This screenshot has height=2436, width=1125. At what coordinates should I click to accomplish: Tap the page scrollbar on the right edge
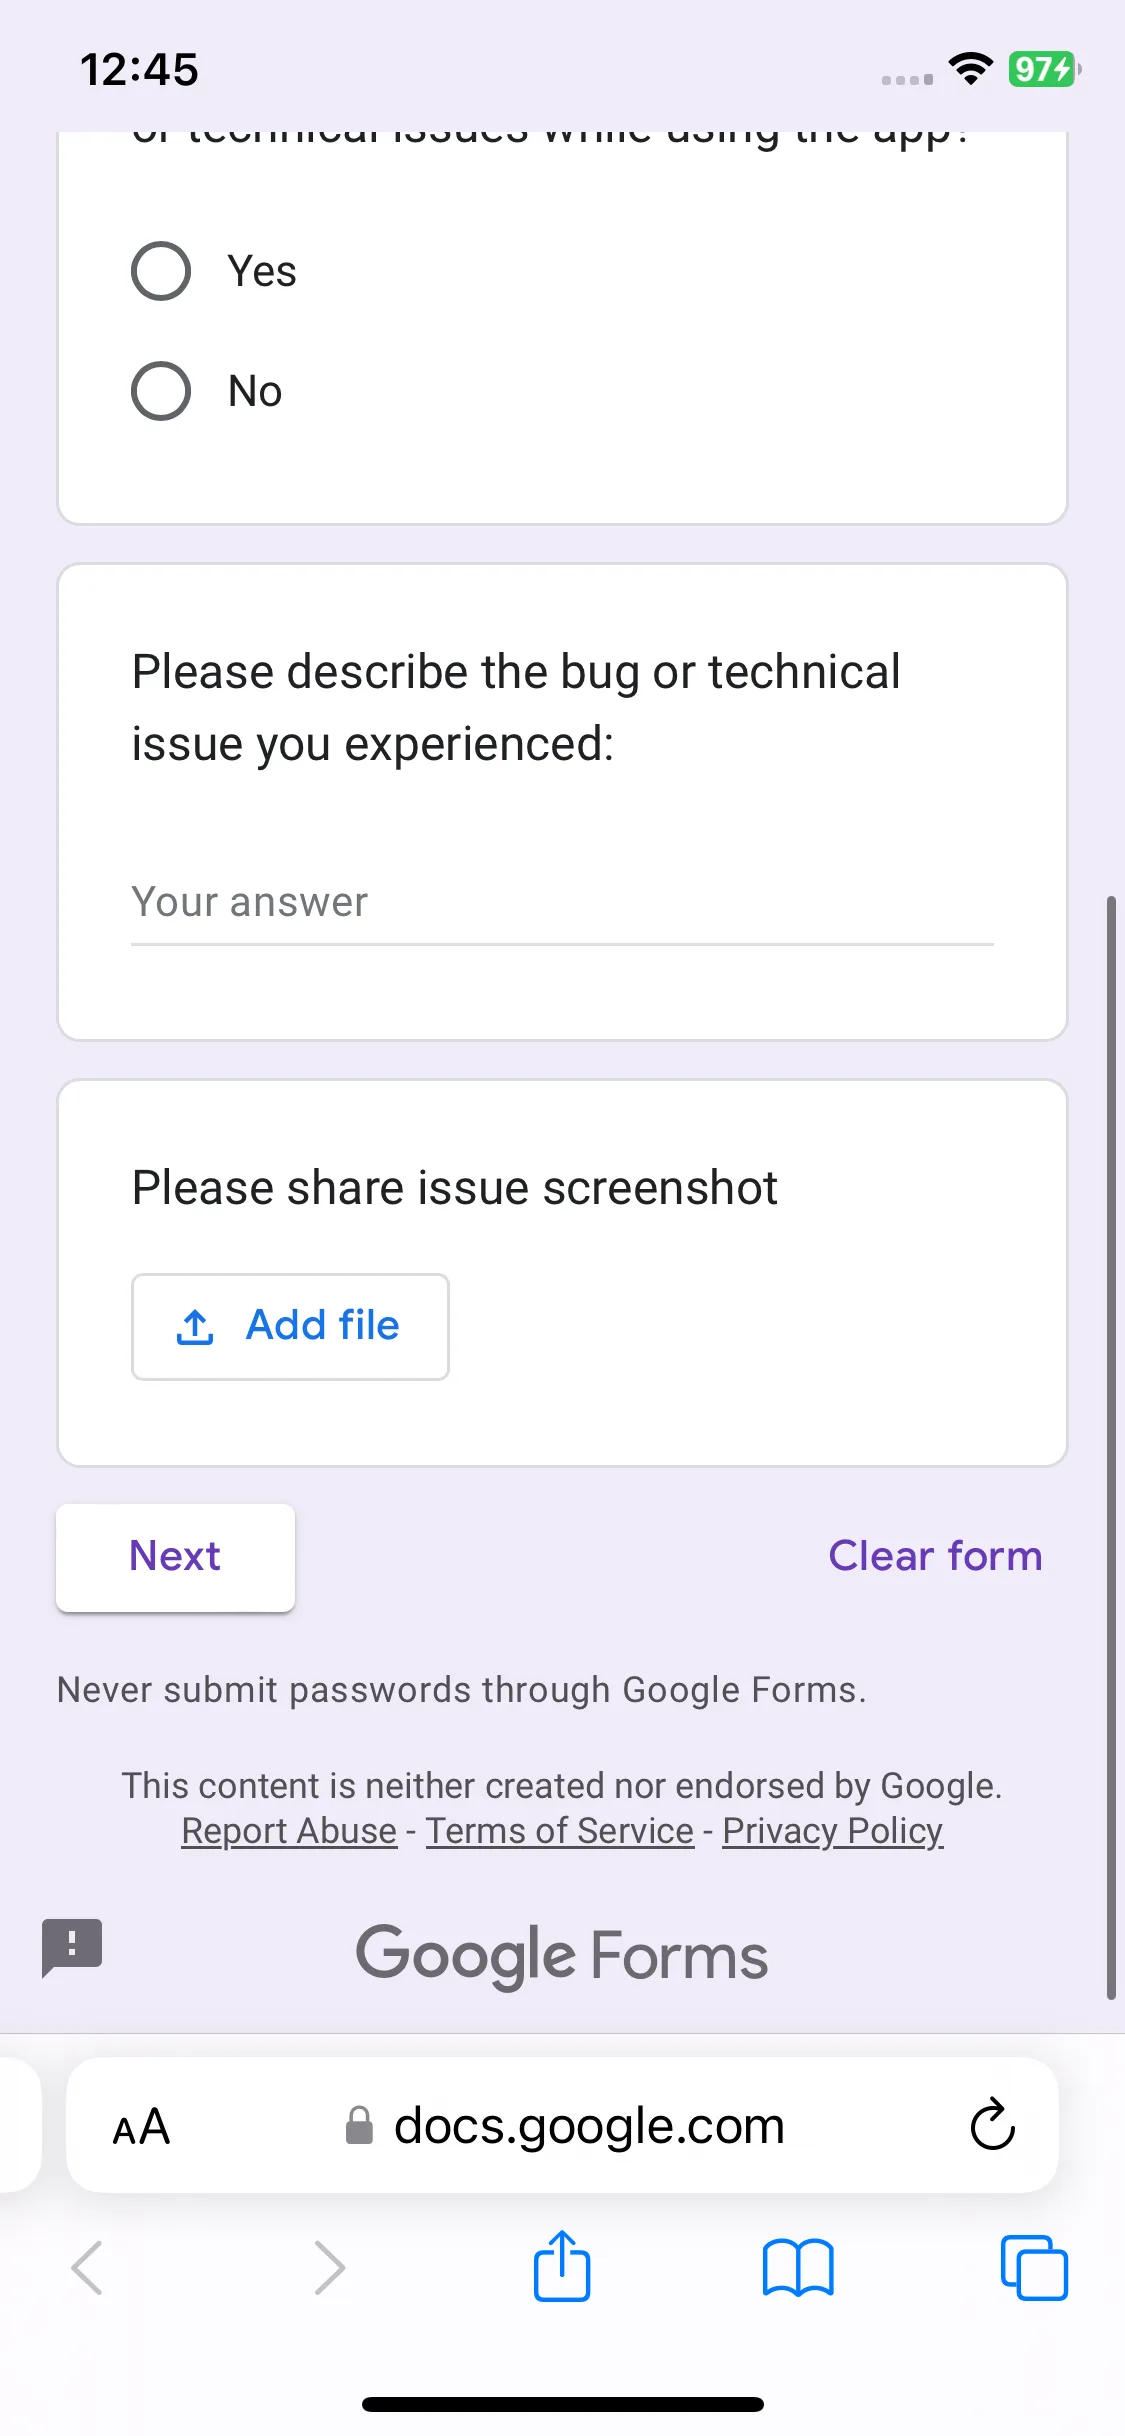[x=1111, y=1447]
